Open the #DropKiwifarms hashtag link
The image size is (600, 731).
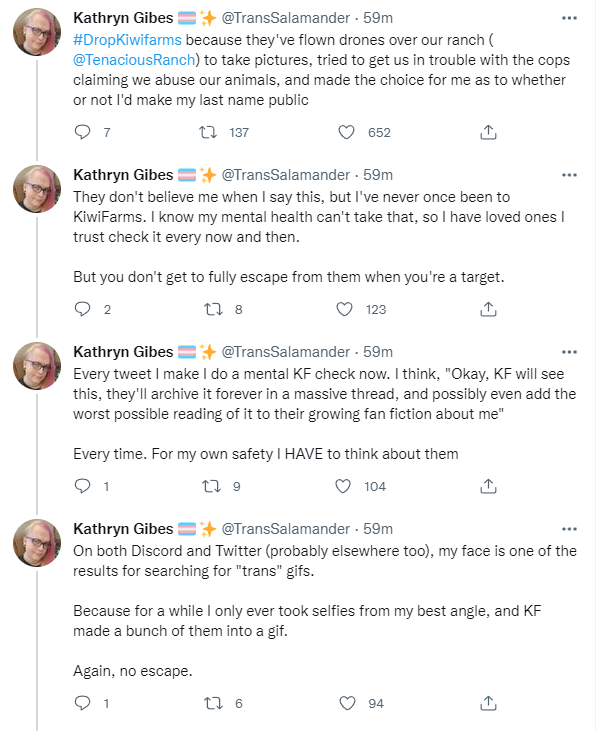point(127,40)
